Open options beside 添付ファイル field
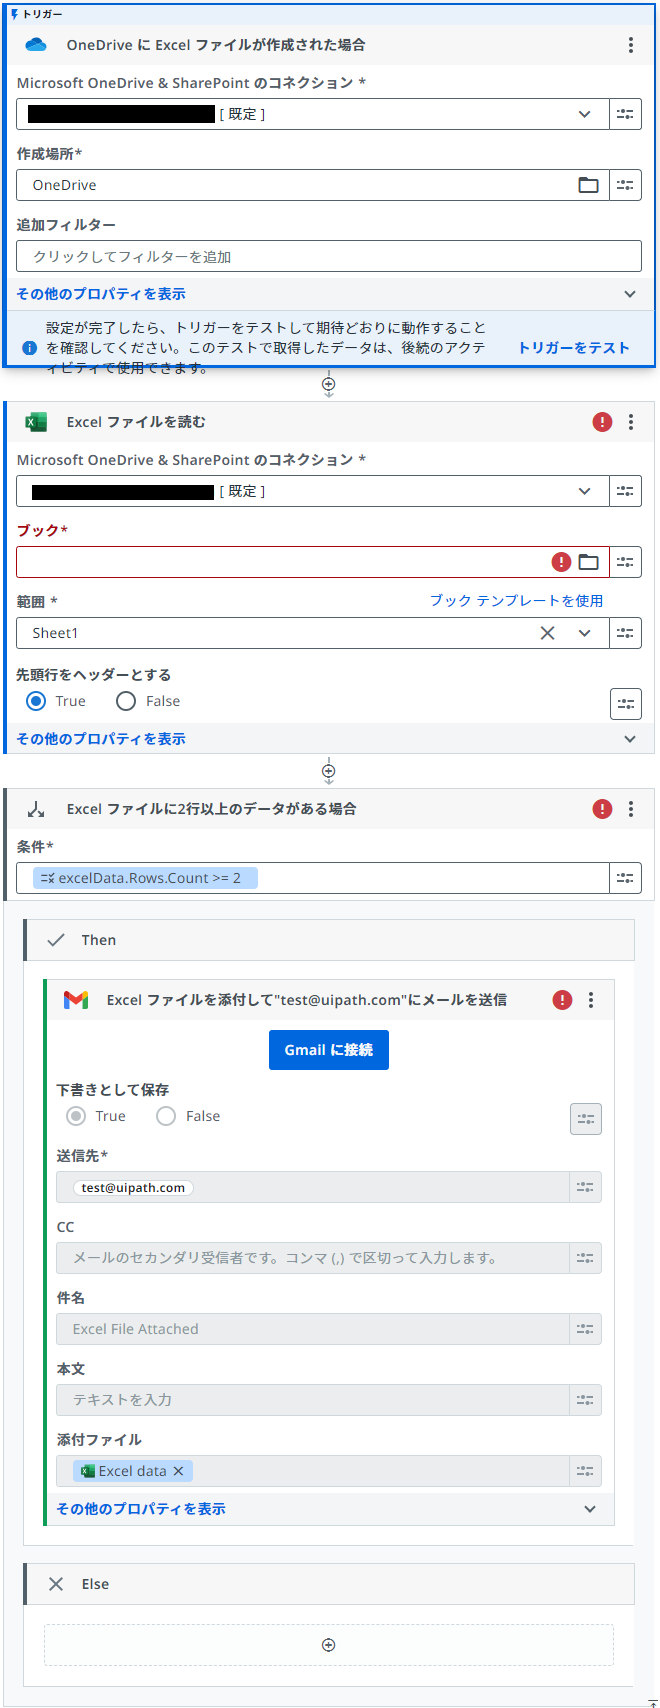This screenshot has height=1708, width=660. (586, 1471)
